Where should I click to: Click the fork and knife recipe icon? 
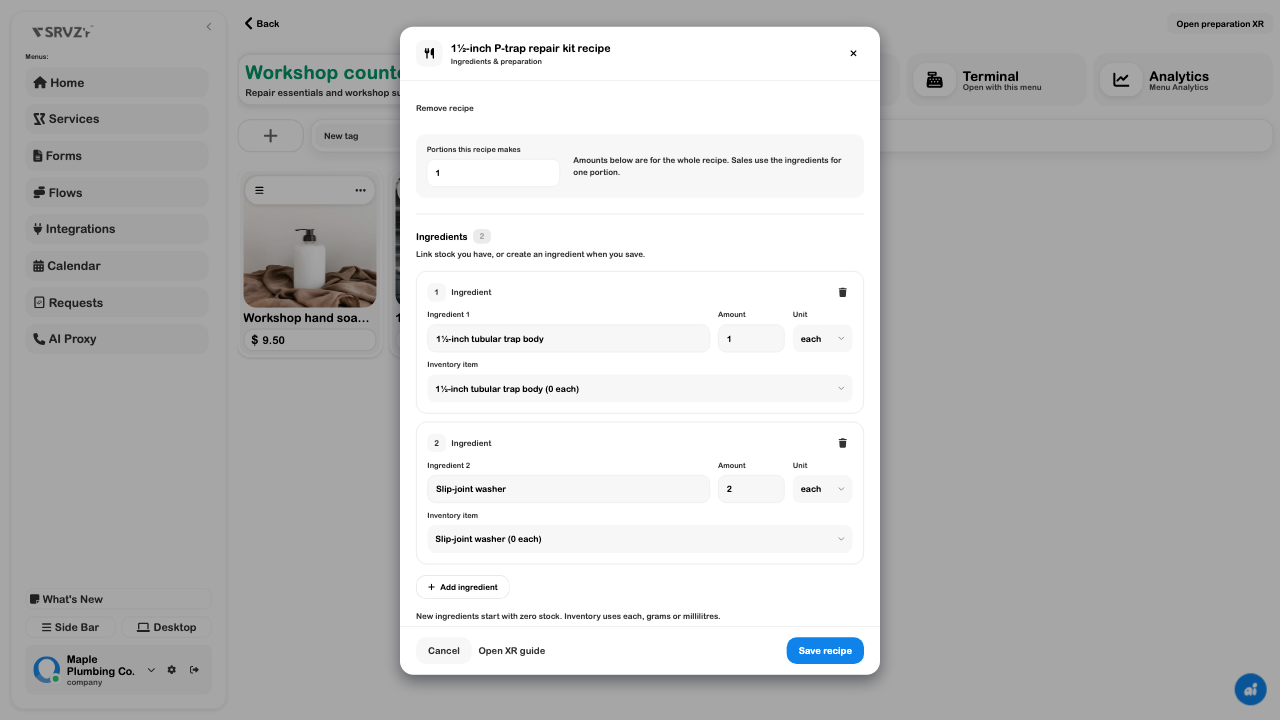[429, 53]
